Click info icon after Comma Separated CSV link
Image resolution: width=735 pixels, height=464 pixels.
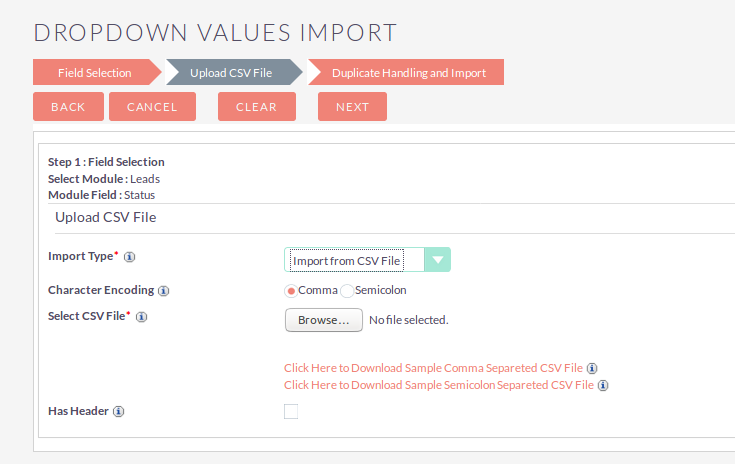[x=592, y=368]
